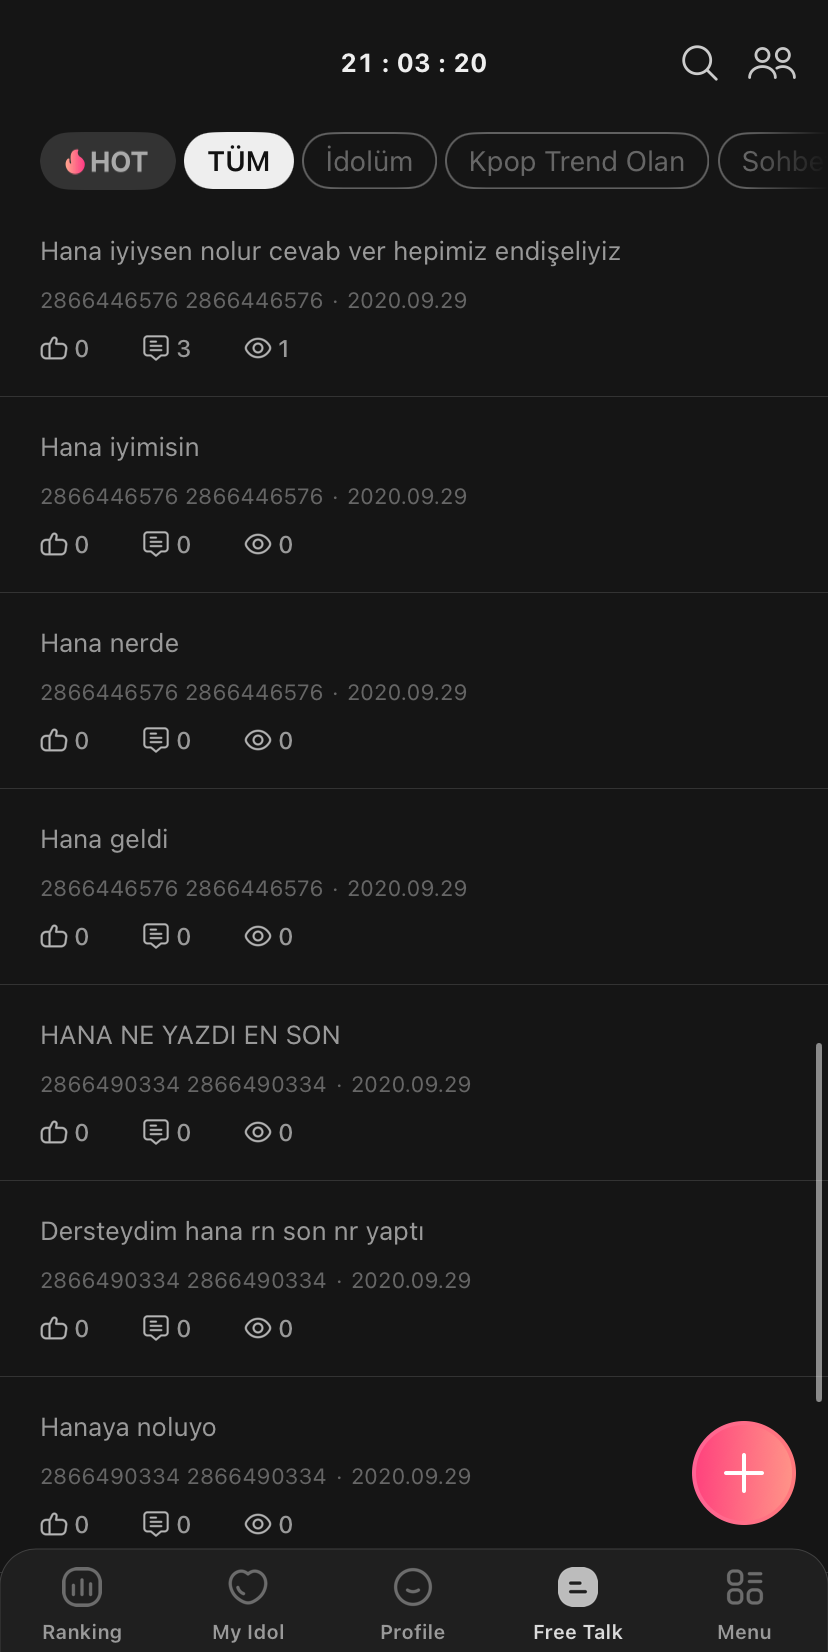Open the search magnifier icon

(699, 63)
